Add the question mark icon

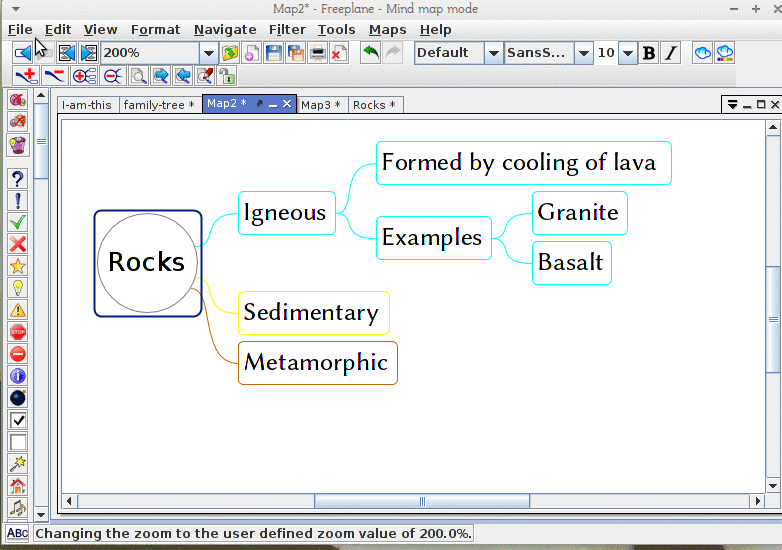17,178
